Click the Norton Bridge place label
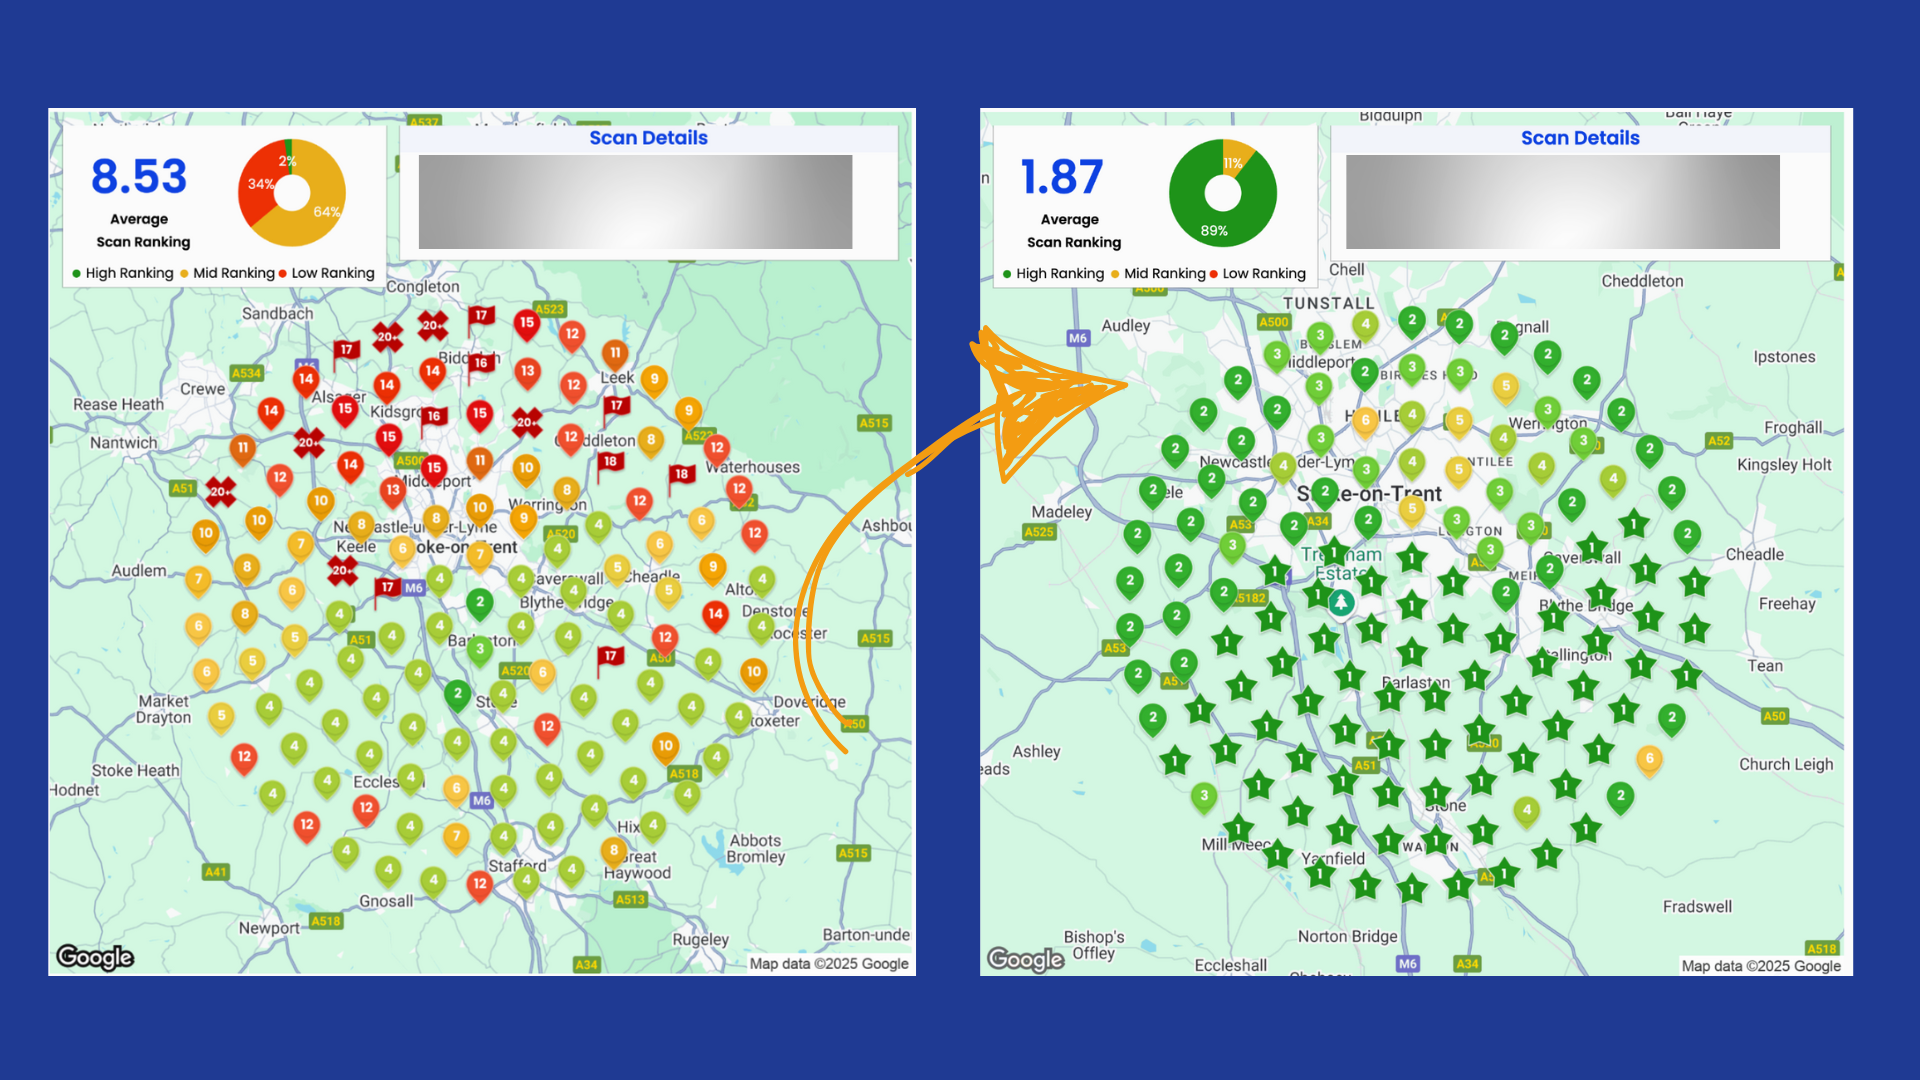 coord(1347,937)
